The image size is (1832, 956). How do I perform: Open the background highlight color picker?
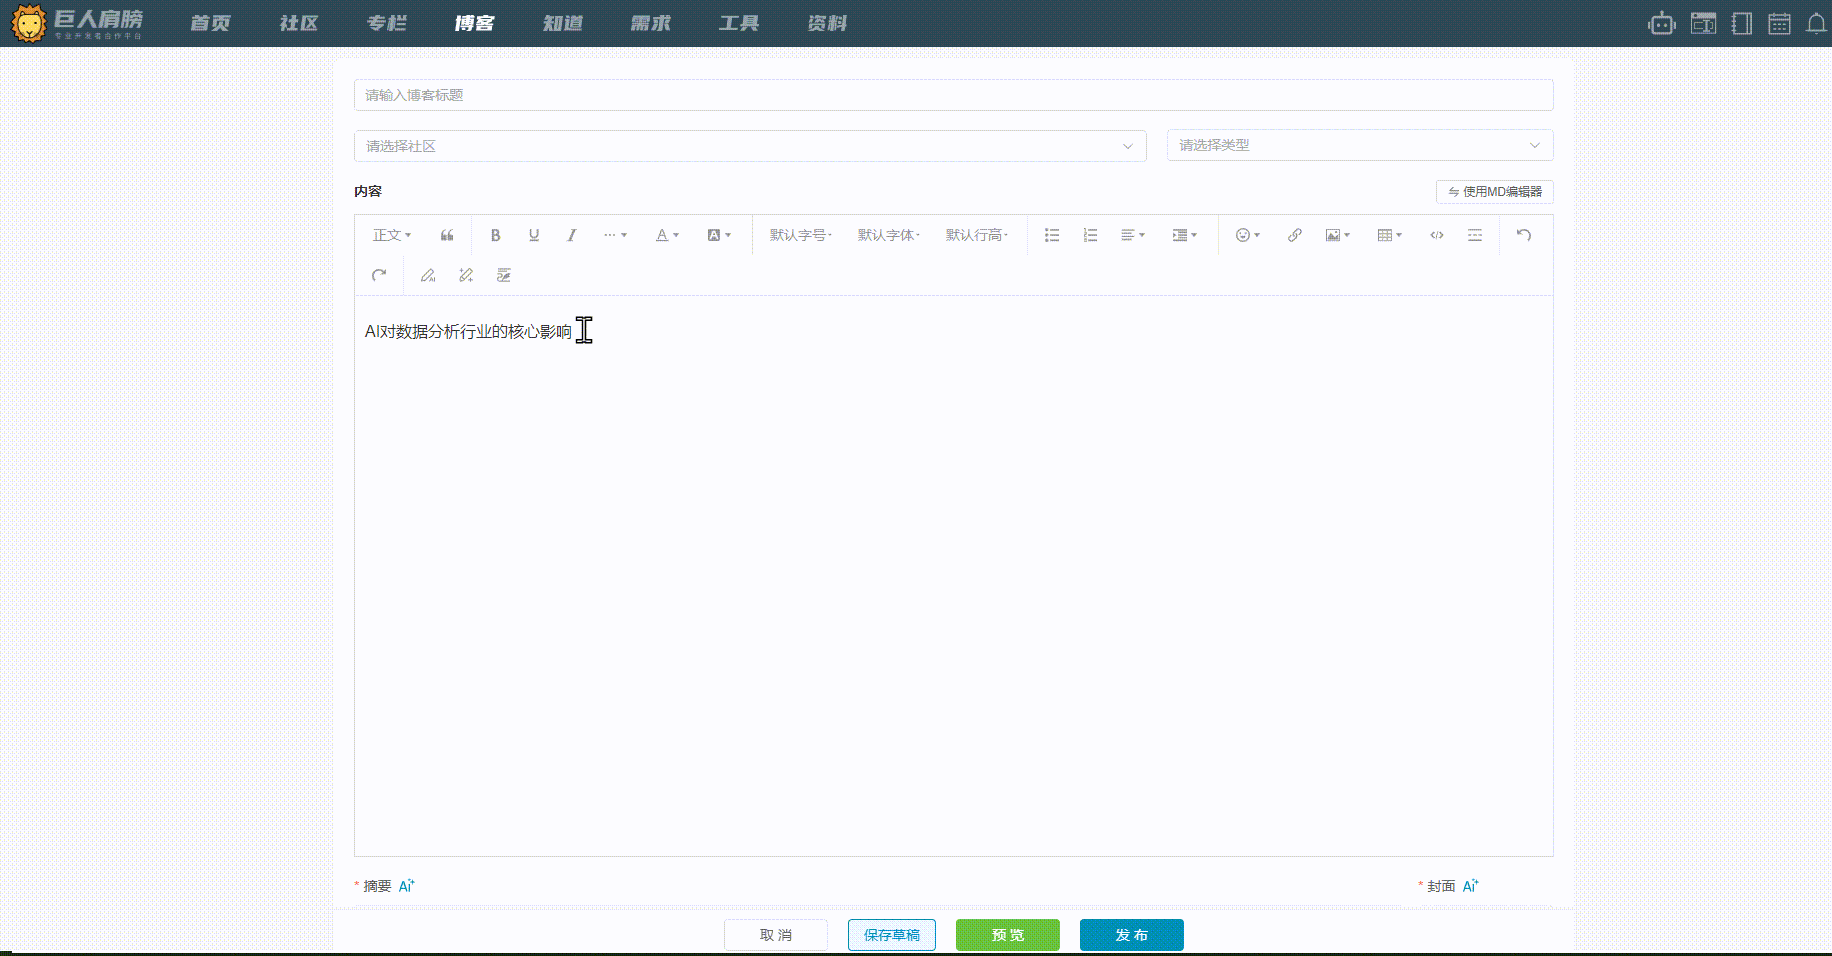[719, 235]
